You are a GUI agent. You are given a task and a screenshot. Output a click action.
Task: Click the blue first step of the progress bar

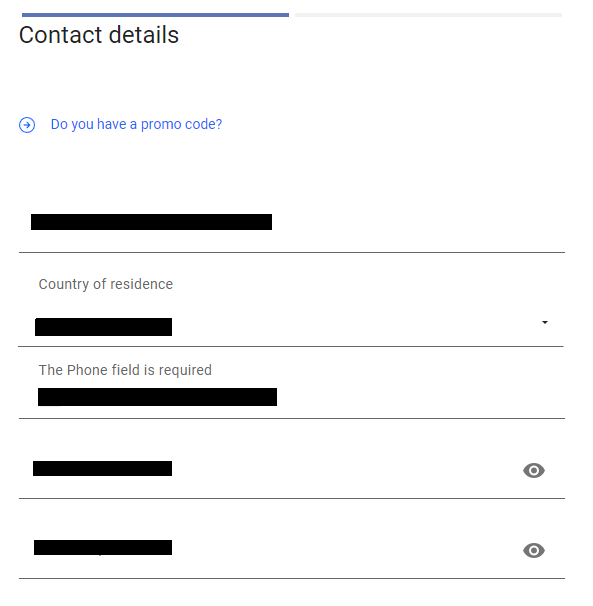pyautogui.click(x=155, y=15)
